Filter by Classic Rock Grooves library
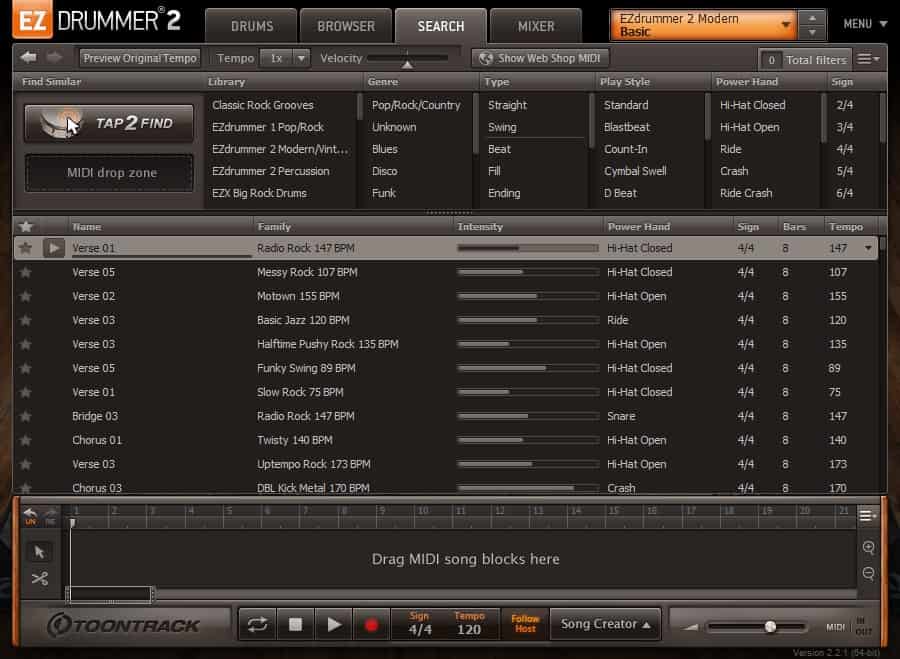This screenshot has height=659, width=900. coord(263,105)
